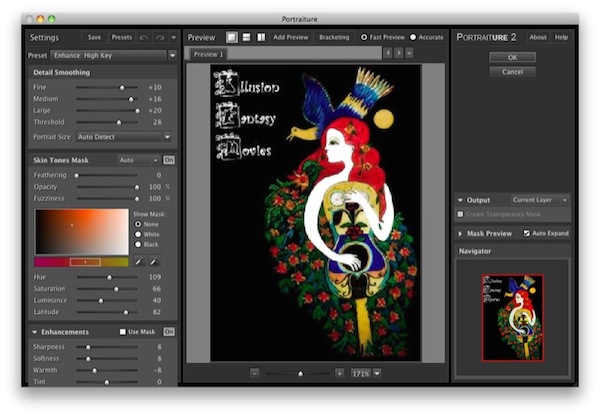This screenshot has height=416, width=600.
Task: Choose None for Show Mask
Action: click(x=138, y=224)
